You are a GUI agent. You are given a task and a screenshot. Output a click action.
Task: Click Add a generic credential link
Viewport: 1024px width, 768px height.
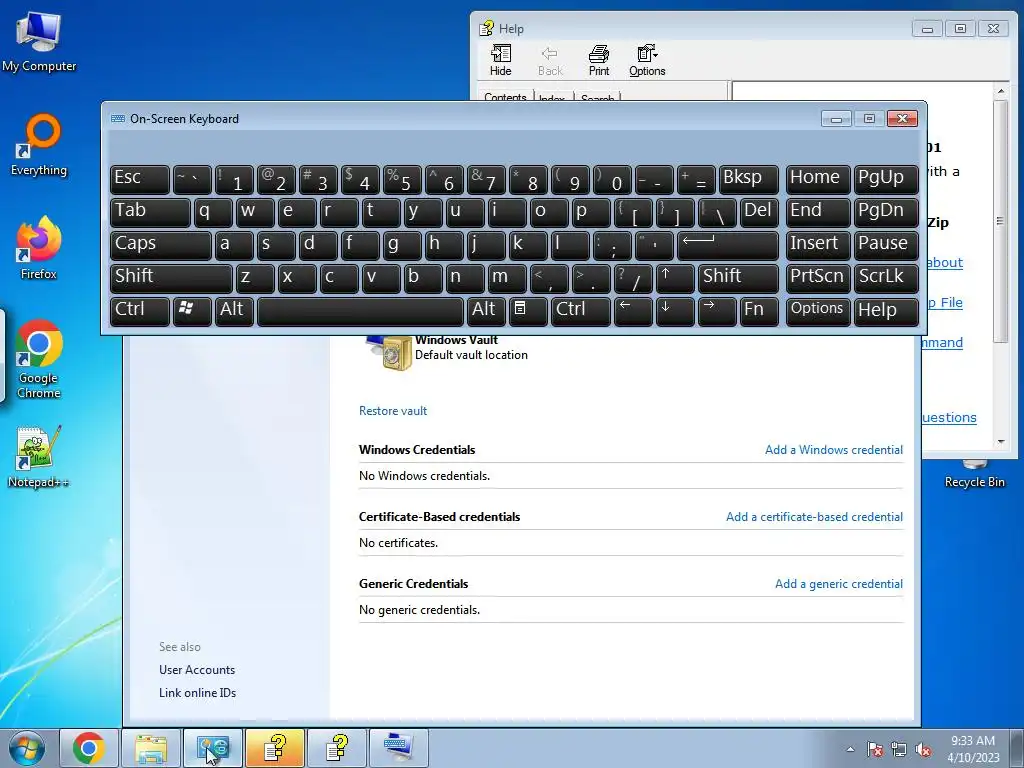pyautogui.click(x=839, y=584)
